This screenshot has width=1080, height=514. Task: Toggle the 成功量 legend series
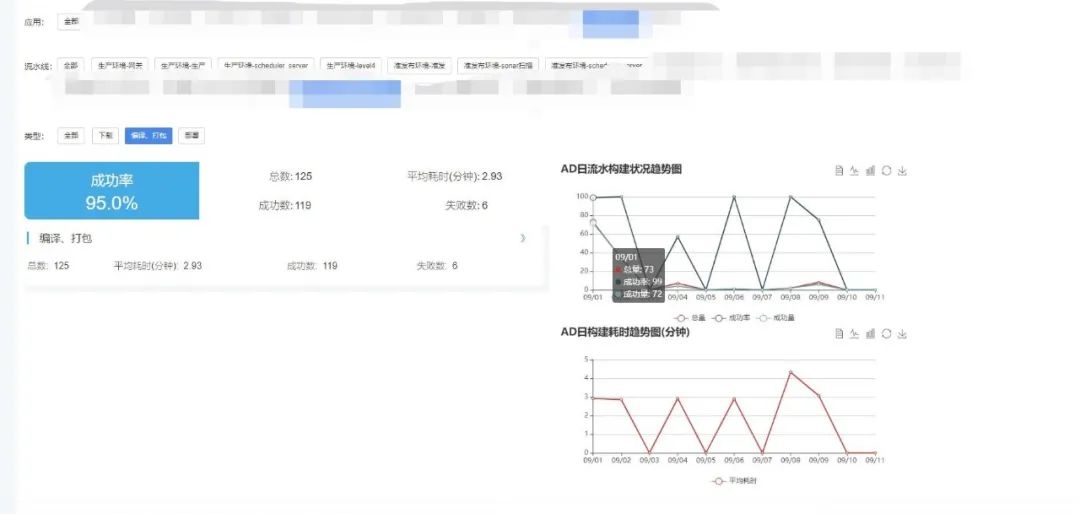coord(775,318)
